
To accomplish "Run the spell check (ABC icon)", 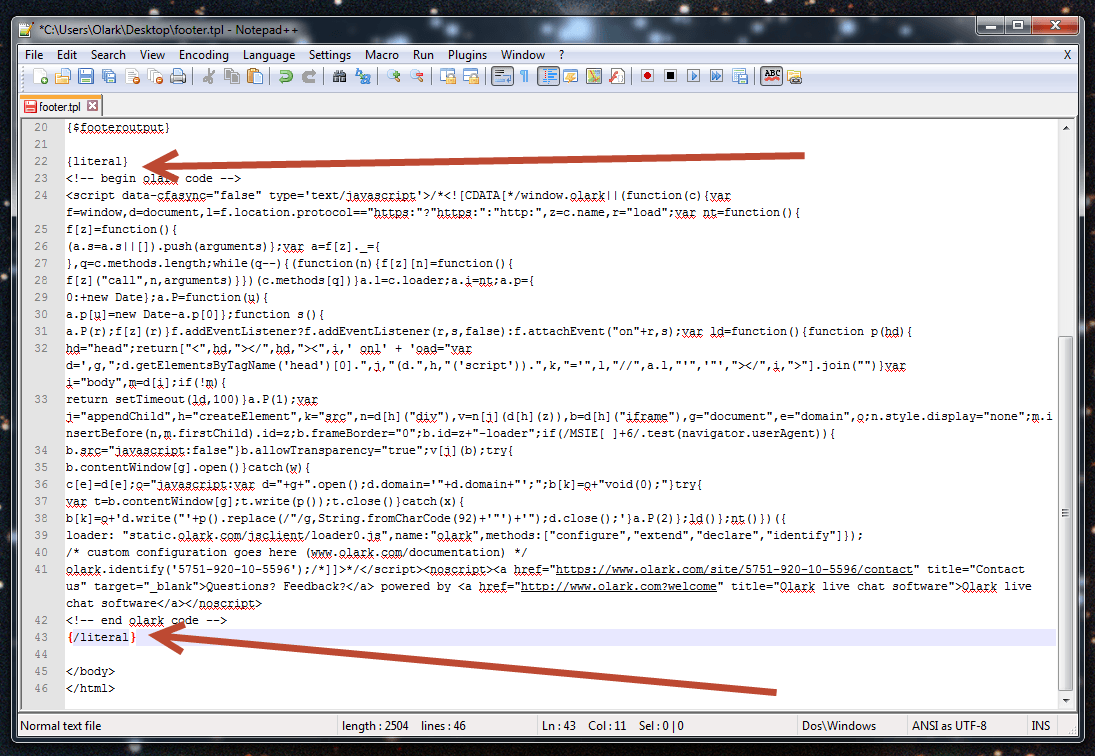I will click(771, 76).
